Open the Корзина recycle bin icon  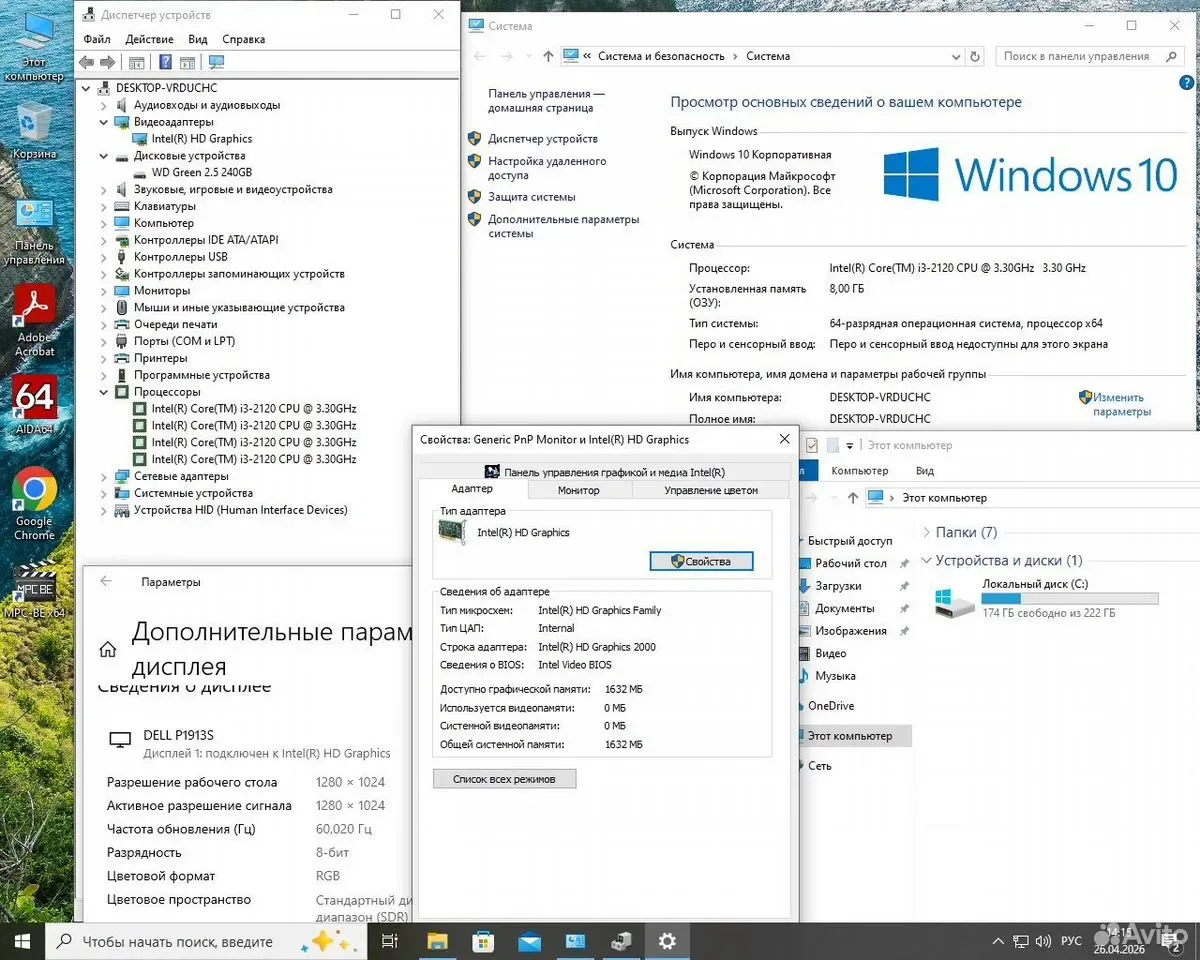(34, 130)
